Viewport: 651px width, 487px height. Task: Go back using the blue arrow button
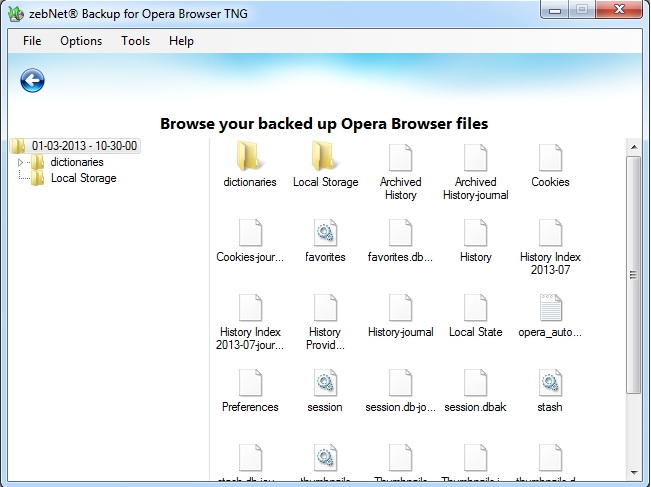(32, 80)
